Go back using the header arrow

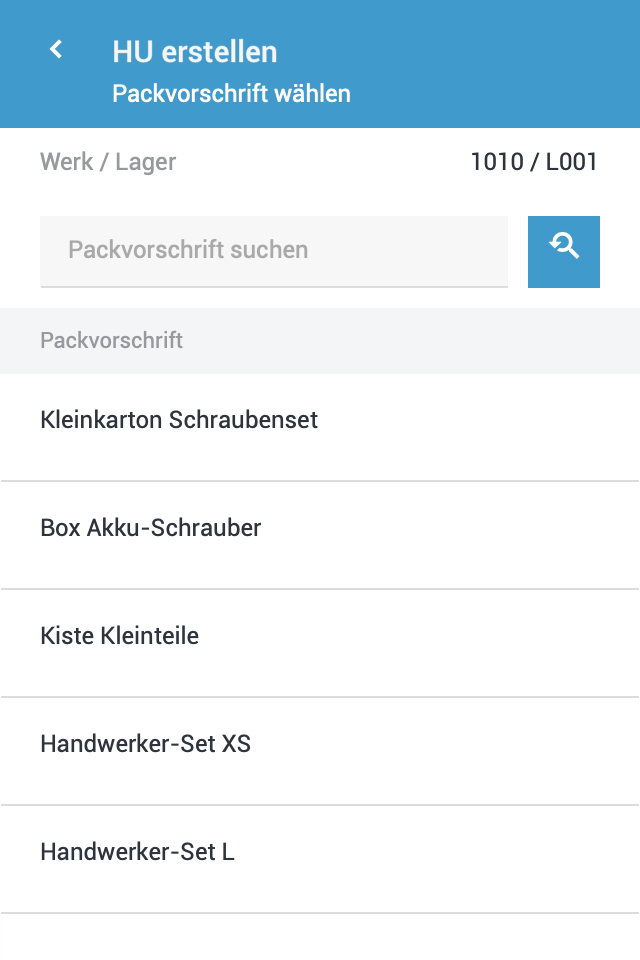pyautogui.click(x=57, y=50)
